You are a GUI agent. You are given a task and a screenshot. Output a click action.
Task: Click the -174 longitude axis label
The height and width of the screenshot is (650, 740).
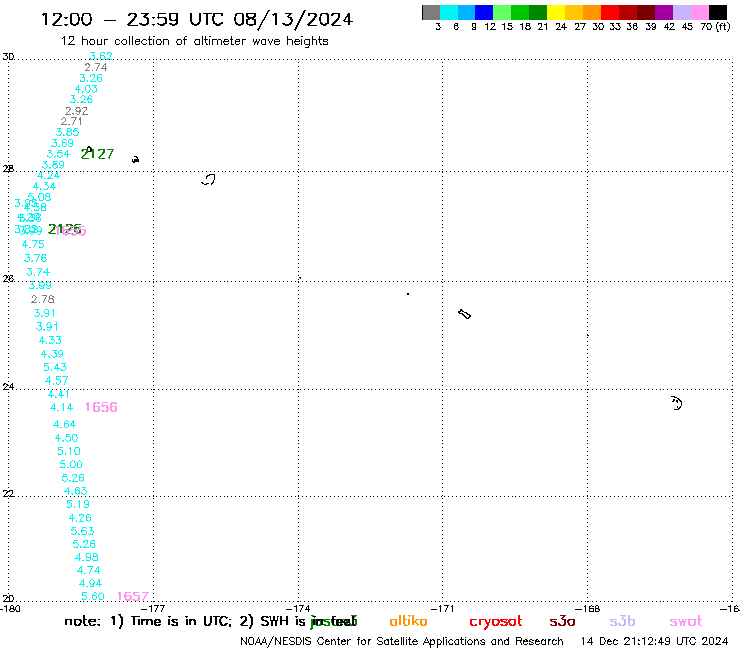(x=298, y=608)
